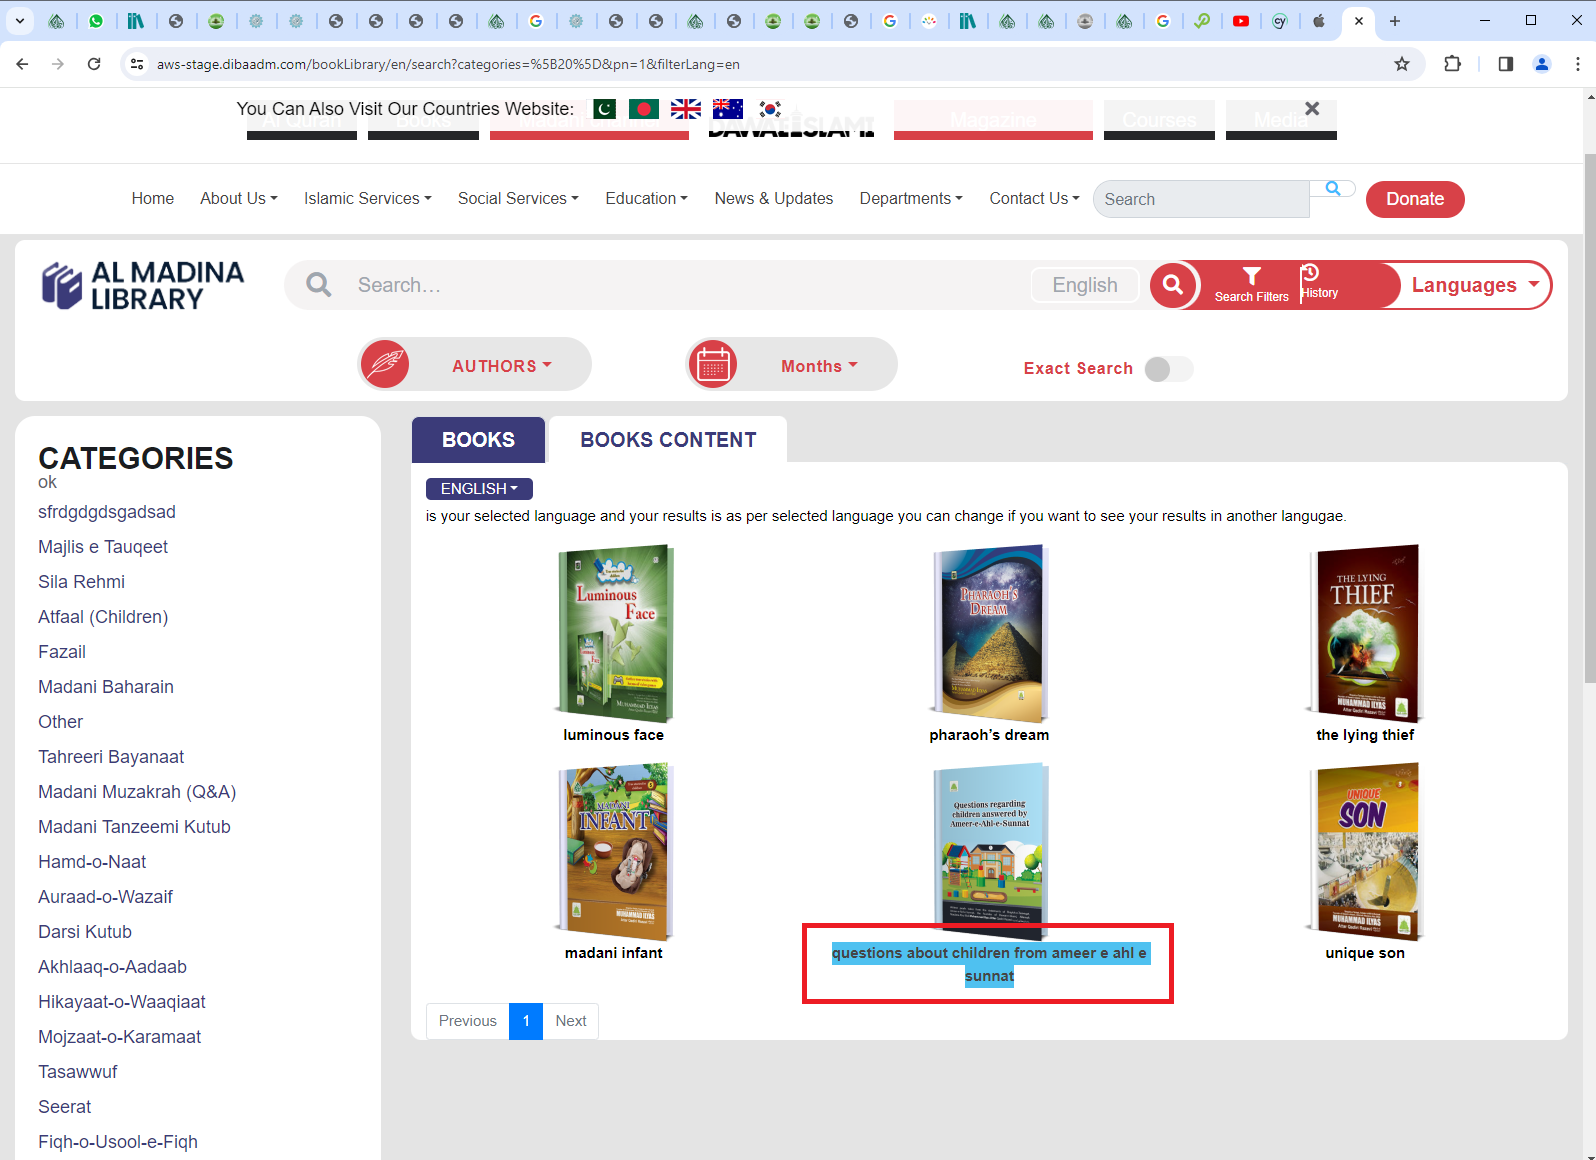Click the Pakistan flag icon
Screen dimensions: 1596x1160
click(604, 109)
